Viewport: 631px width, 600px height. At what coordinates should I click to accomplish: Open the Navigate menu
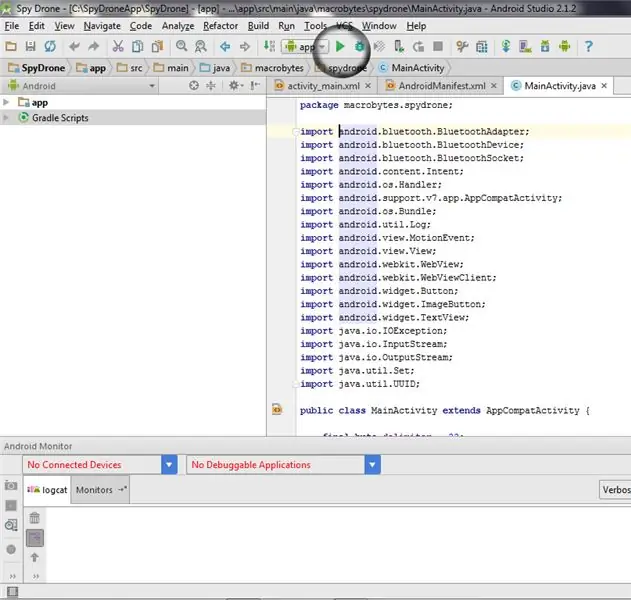tap(102, 26)
